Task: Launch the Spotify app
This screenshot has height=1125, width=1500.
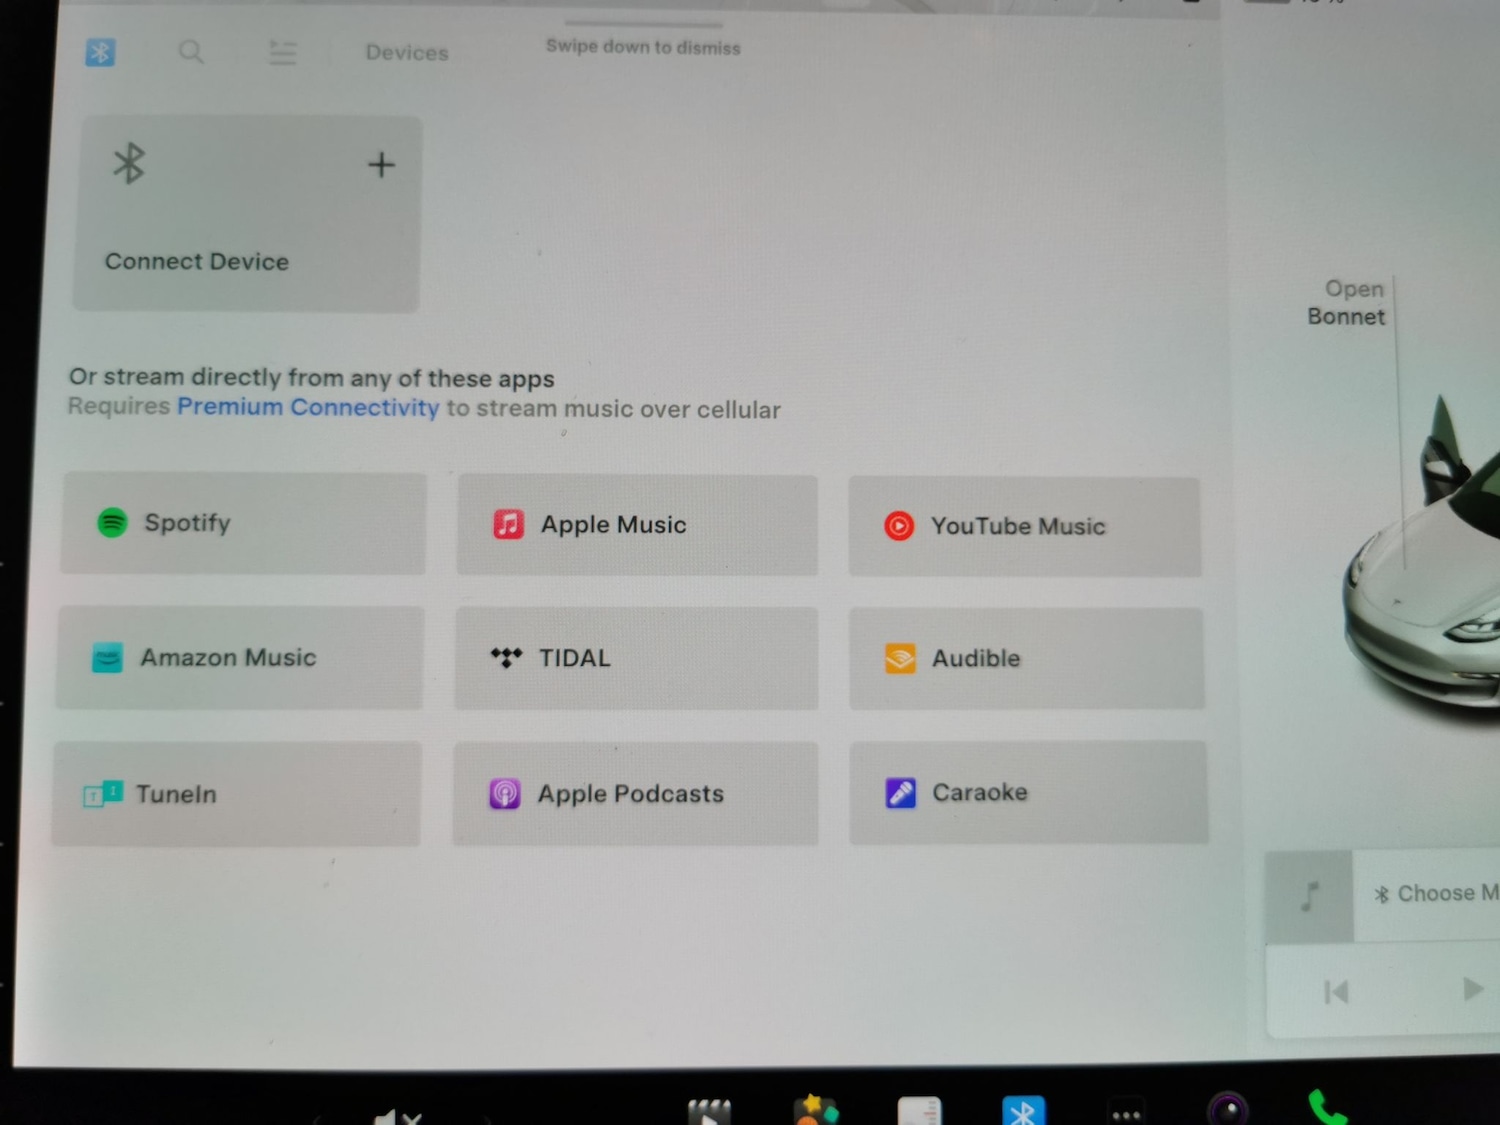Action: point(243,523)
